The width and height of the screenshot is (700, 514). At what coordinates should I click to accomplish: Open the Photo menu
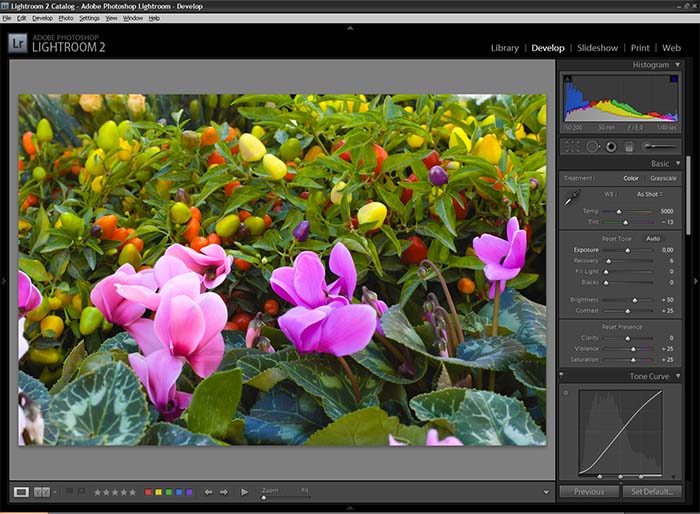pyautogui.click(x=66, y=18)
